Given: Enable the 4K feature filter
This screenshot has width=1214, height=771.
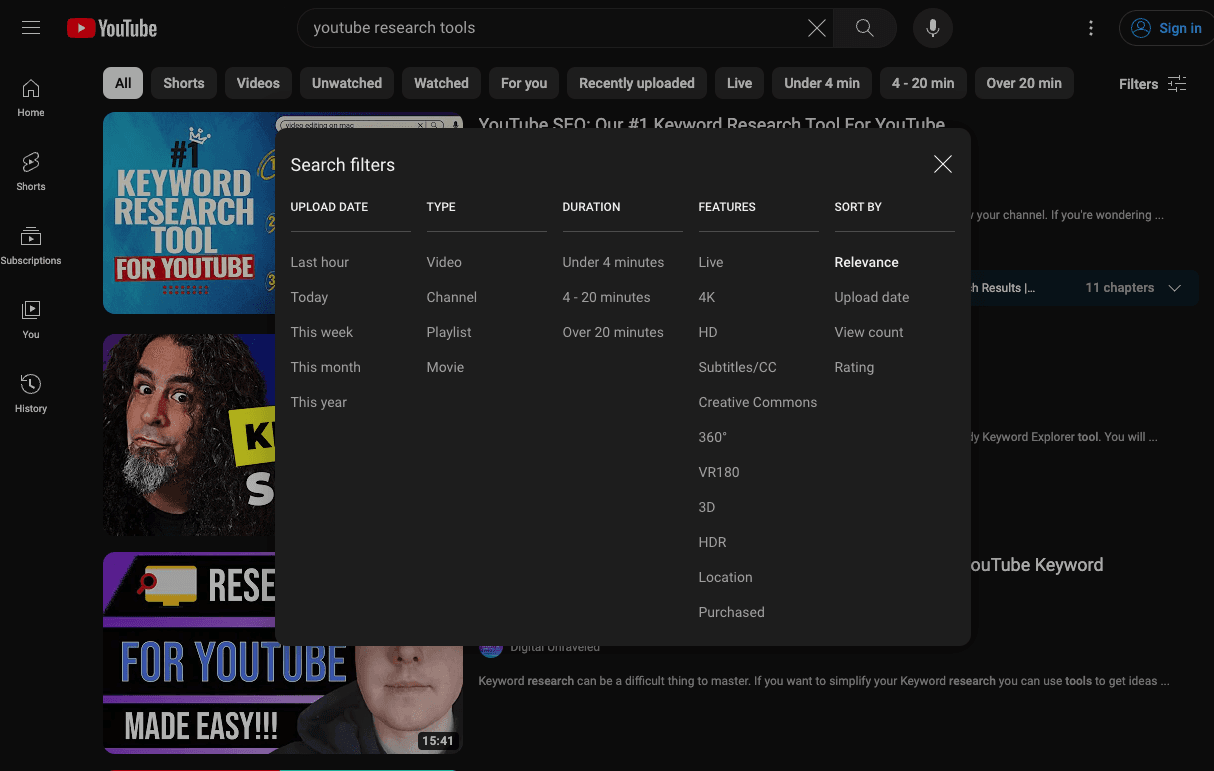Looking at the screenshot, I should pos(707,297).
